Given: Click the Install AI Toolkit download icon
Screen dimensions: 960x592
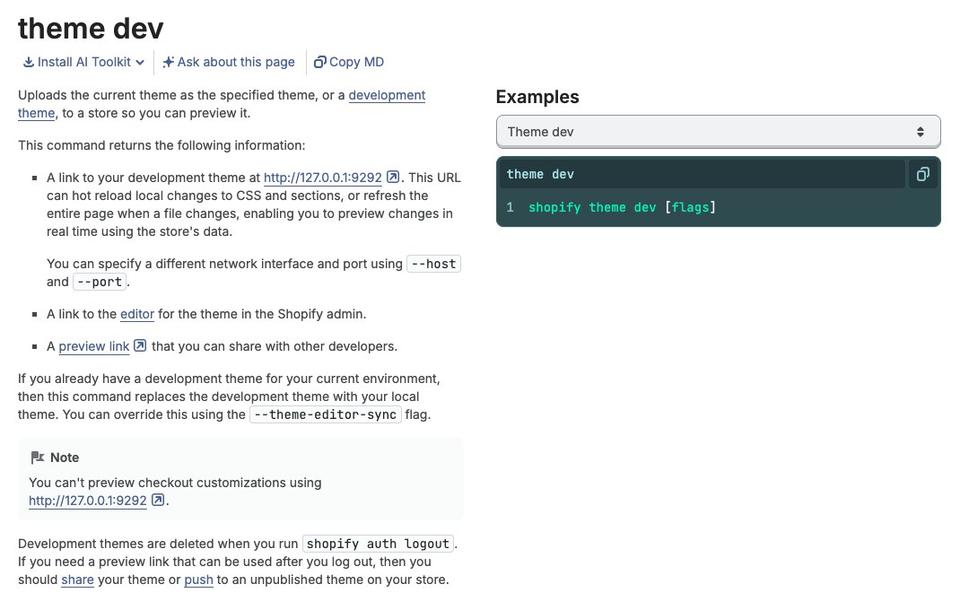Looking at the screenshot, I should pos(28,62).
